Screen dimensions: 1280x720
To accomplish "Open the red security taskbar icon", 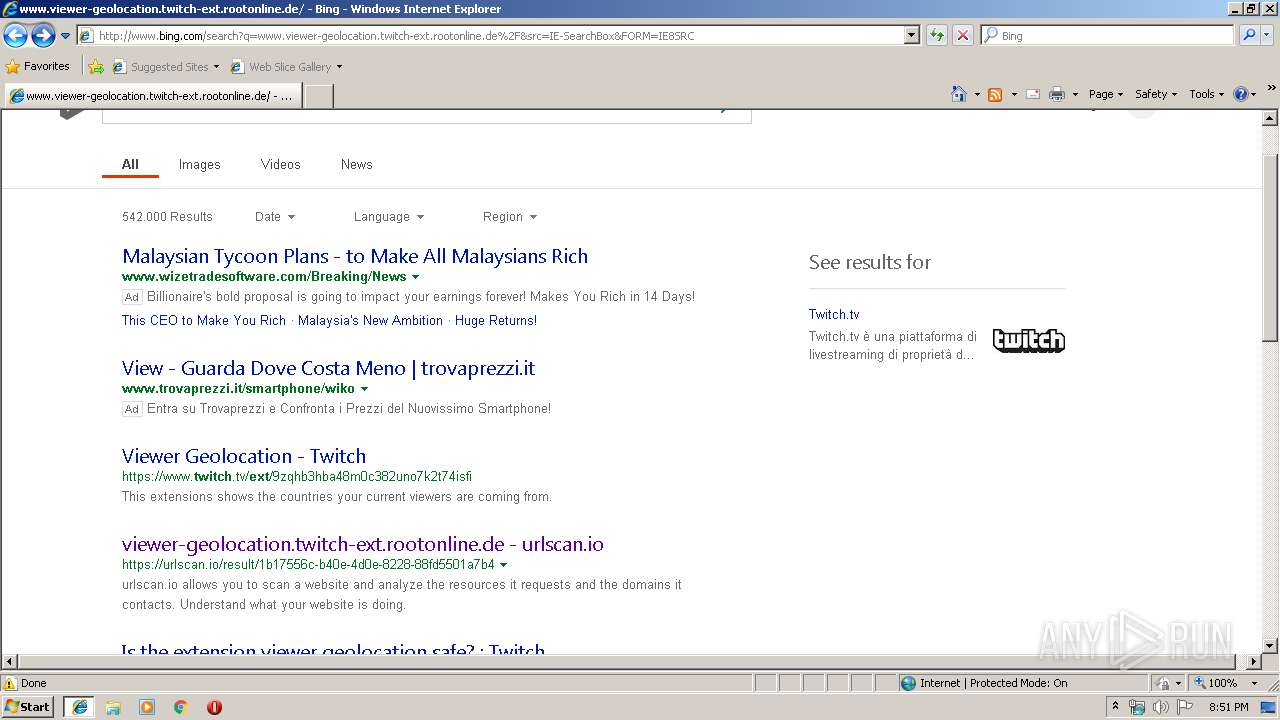I will 214,707.
